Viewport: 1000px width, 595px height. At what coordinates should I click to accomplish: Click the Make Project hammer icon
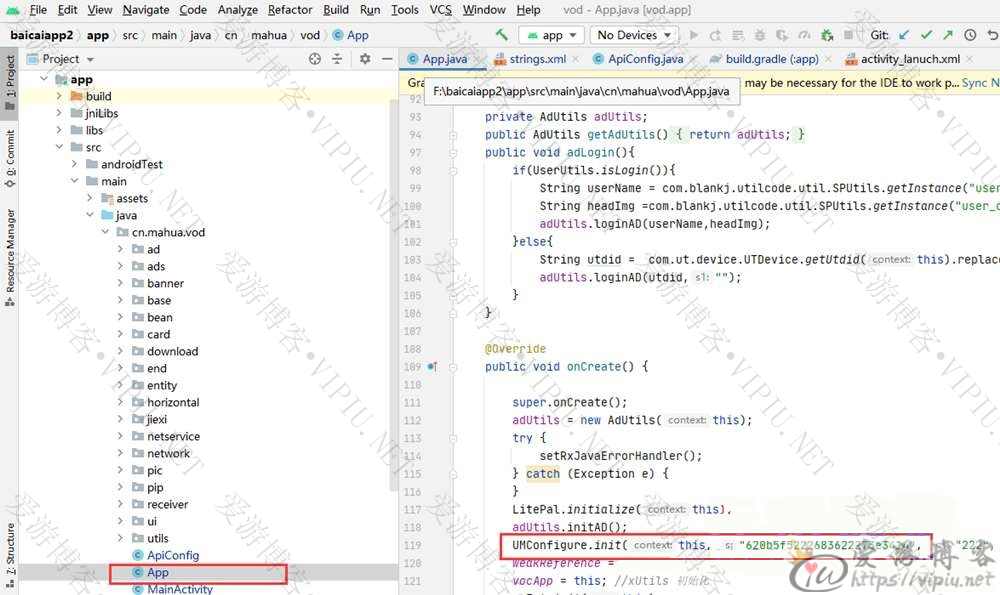tap(502, 34)
